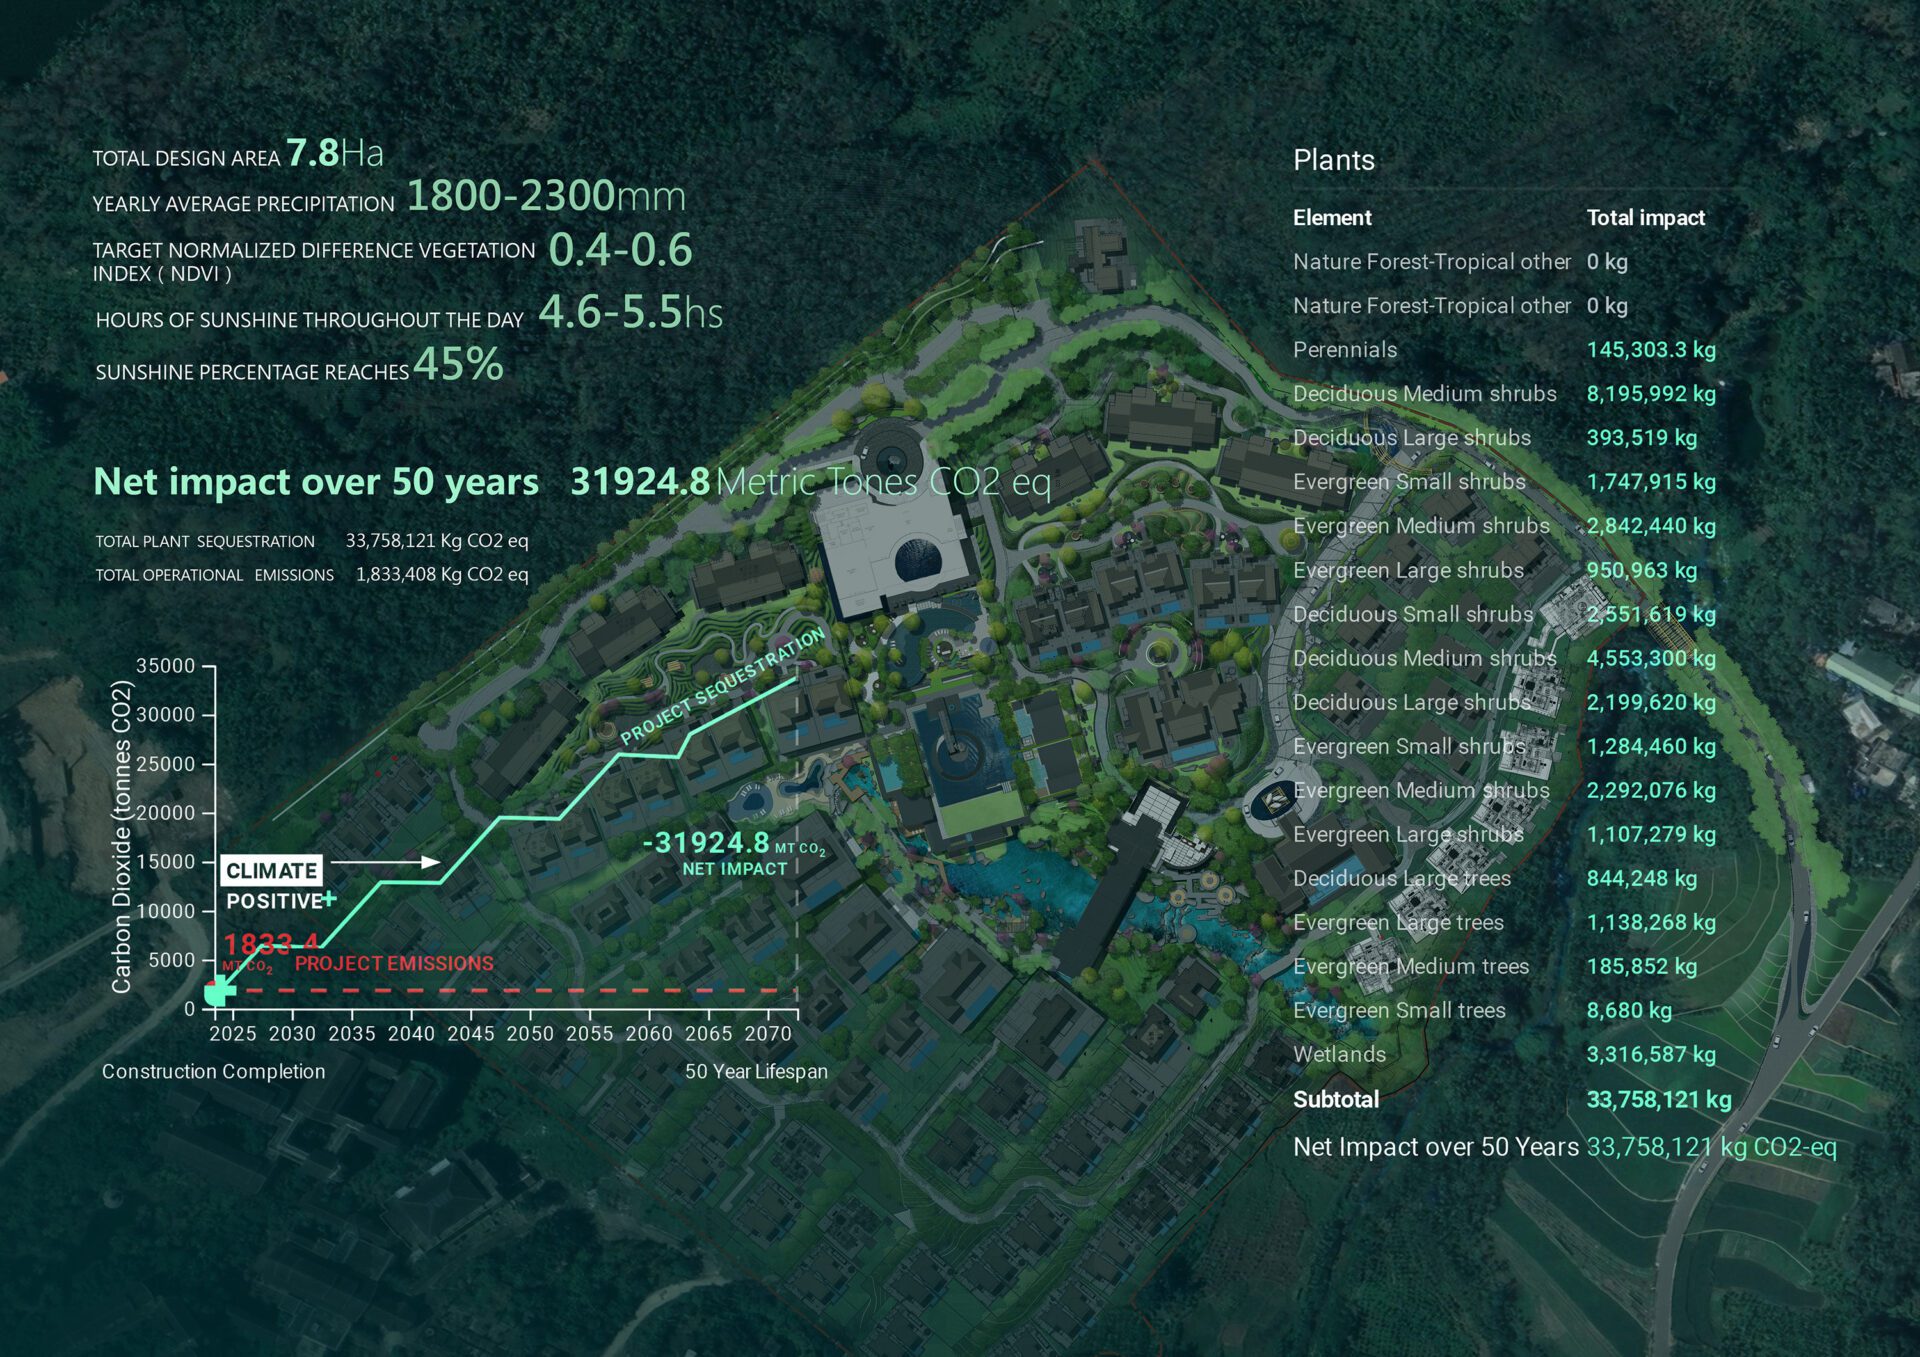Click the CLIMATE label box on chart
Screen dimensions: 1920x1357
point(271,870)
